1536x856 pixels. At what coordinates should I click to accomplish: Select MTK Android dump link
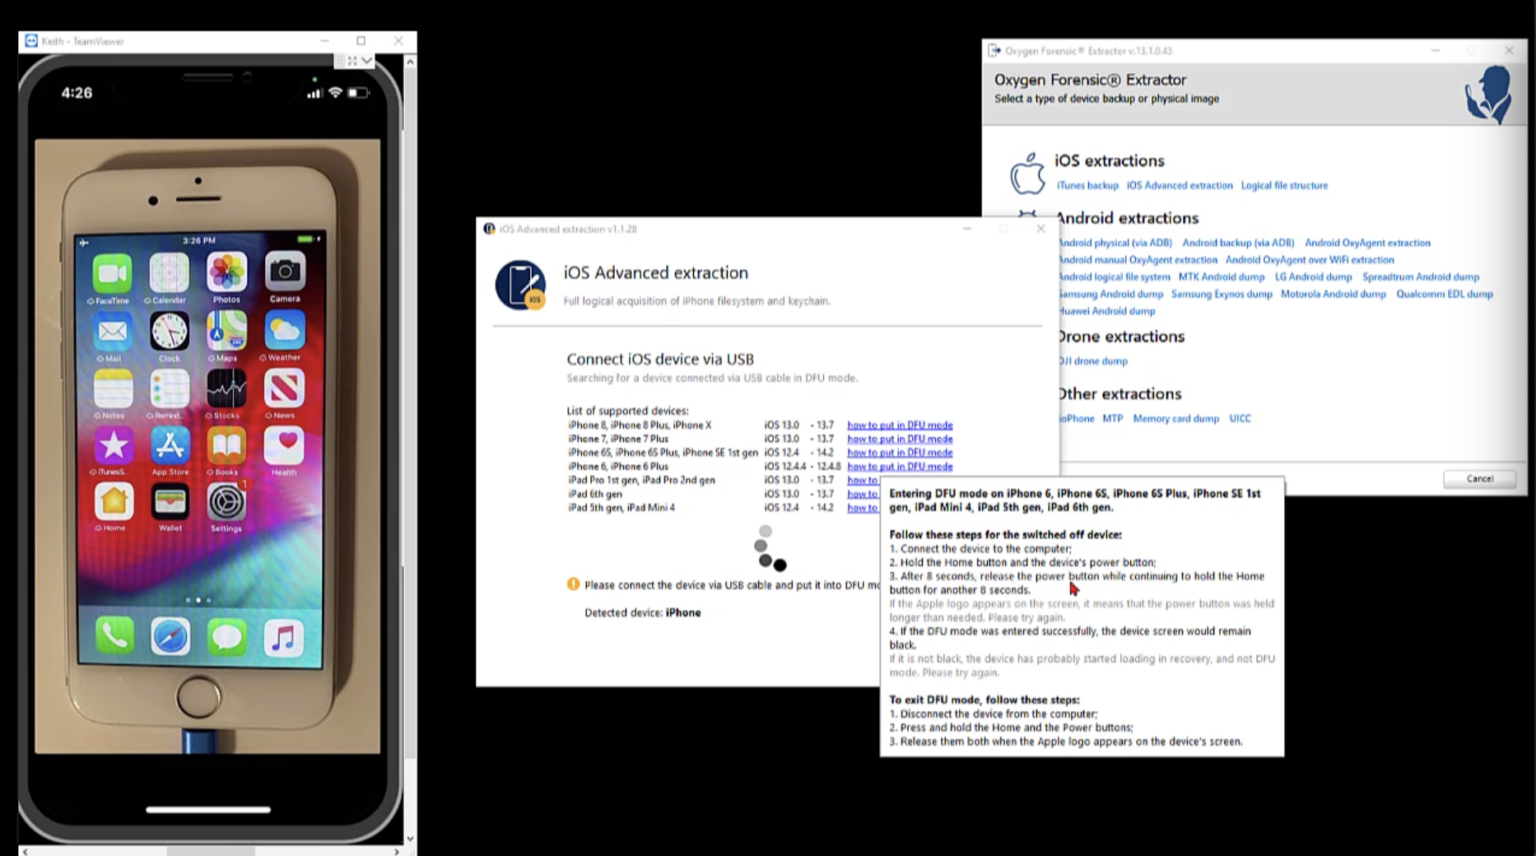[1221, 277]
